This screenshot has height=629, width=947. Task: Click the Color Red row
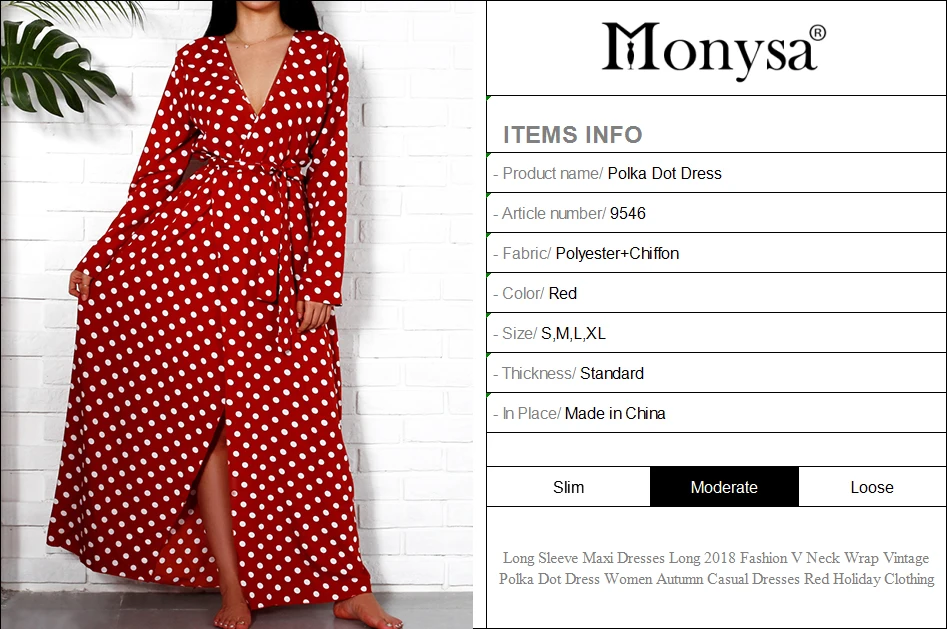(x=716, y=293)
